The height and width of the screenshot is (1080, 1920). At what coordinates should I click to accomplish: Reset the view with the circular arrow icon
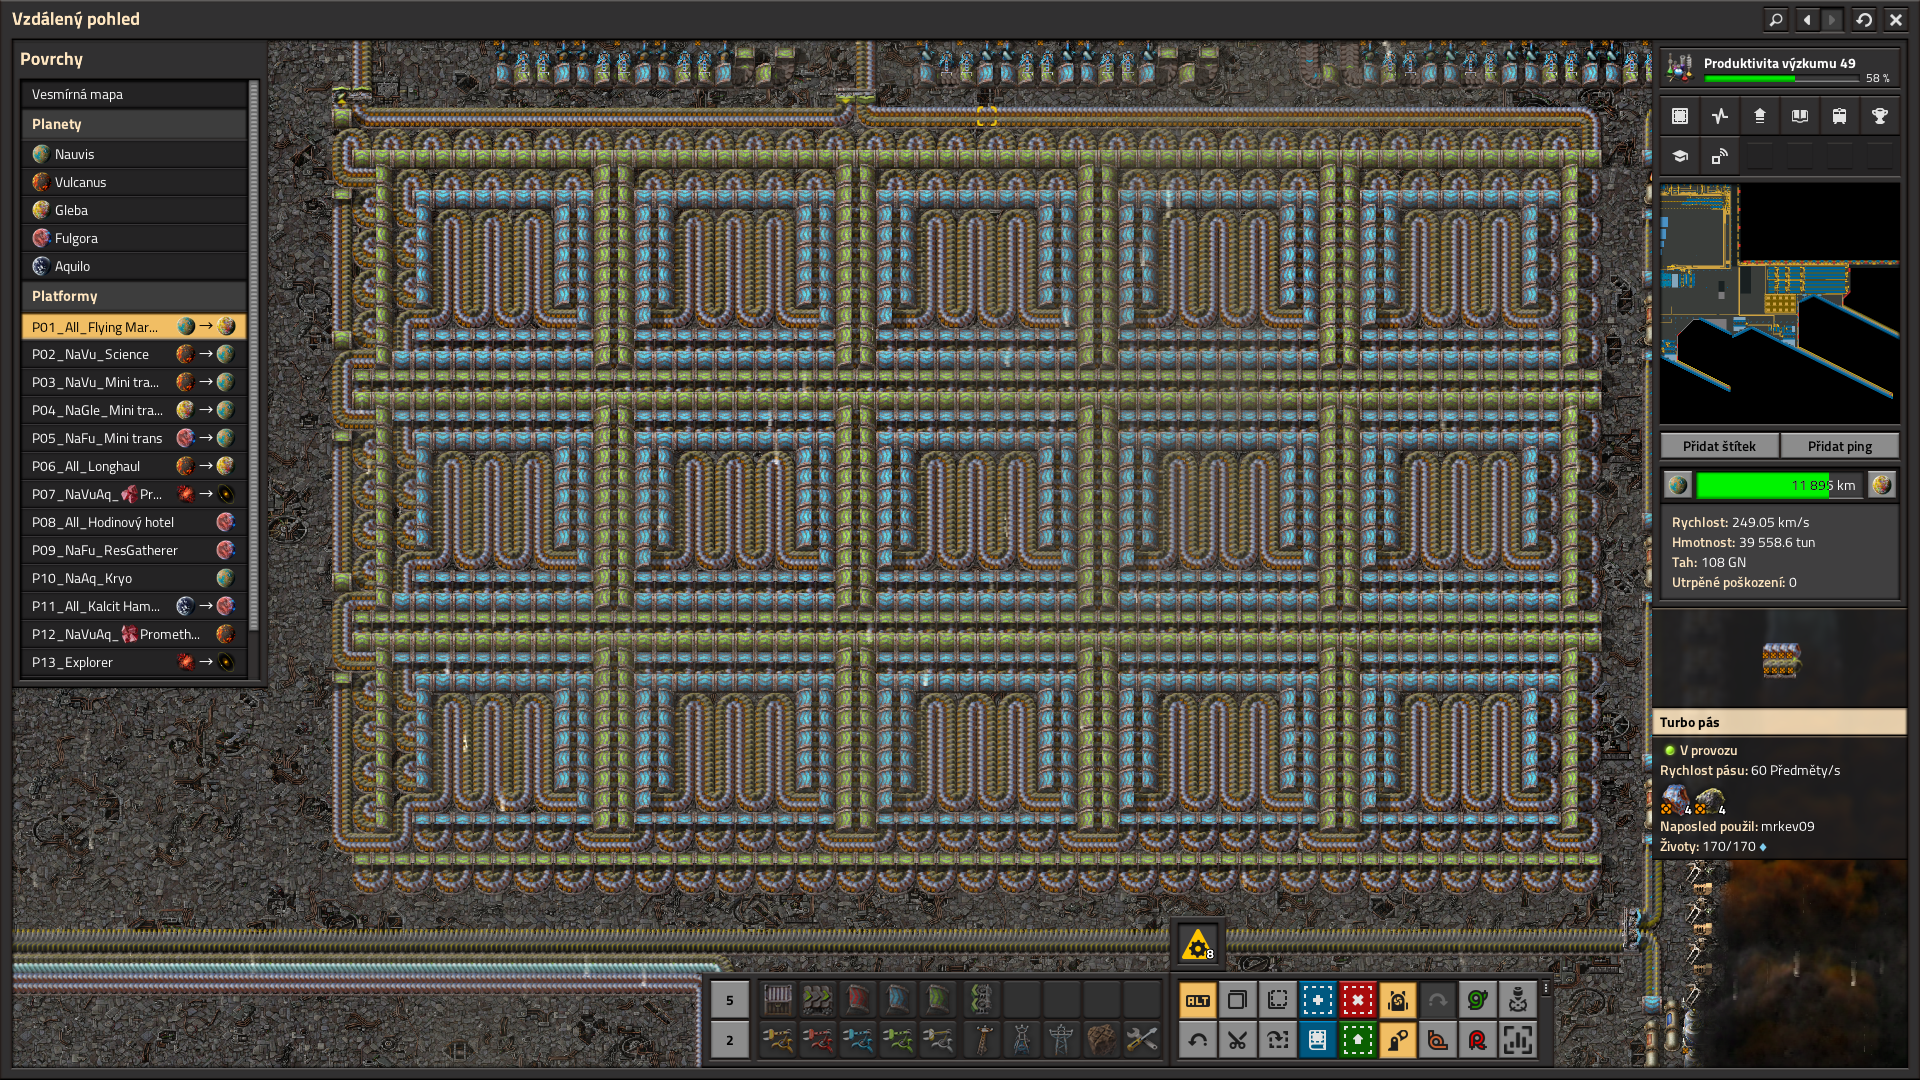click(x=1864, y=19)
